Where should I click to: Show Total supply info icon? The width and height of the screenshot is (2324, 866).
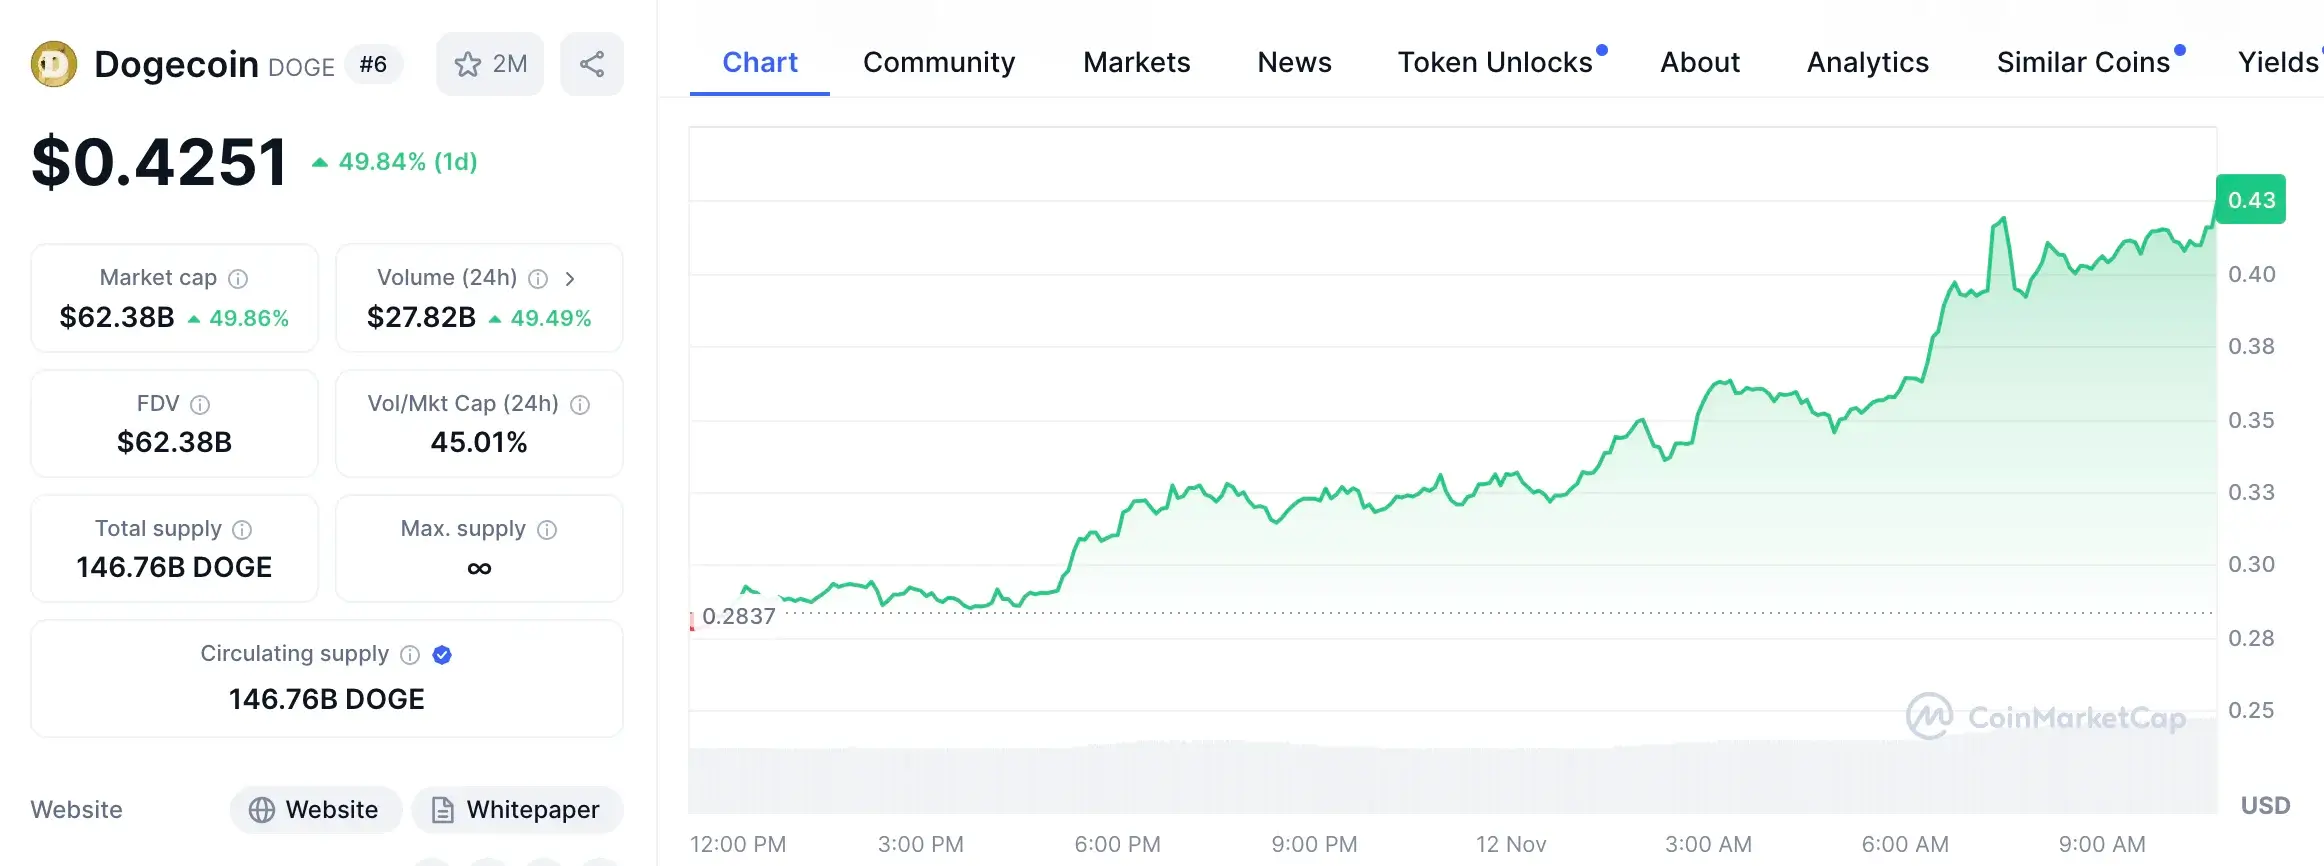(242, 530)
